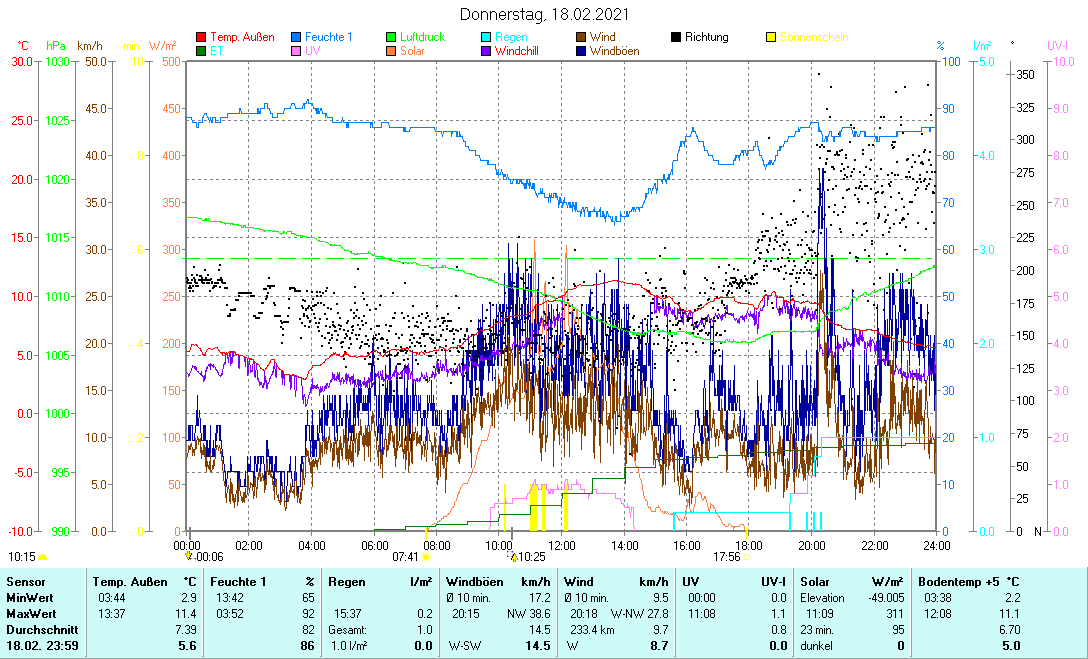Click the sunrise sun icon at 07:41
The height and width of the screenshot is (659, 1088).
[427, 557]
